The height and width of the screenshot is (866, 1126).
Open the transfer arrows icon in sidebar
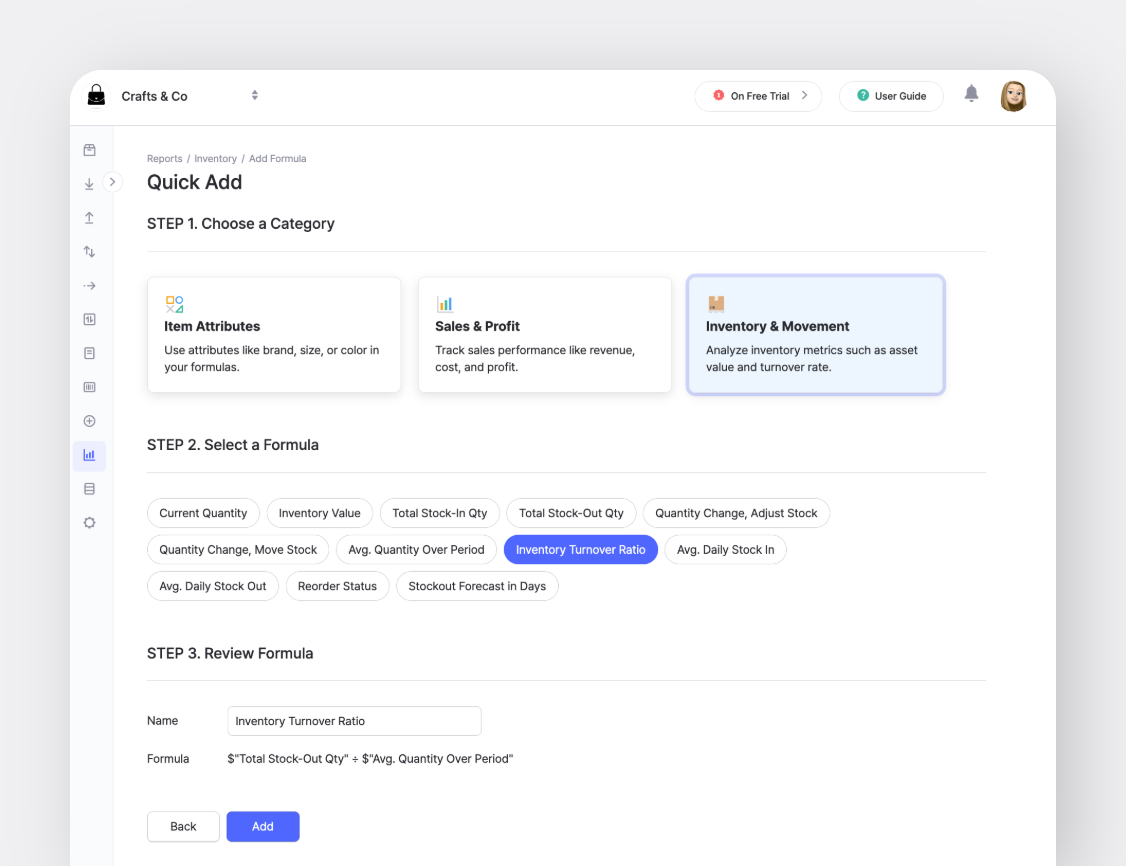[89, 251]
